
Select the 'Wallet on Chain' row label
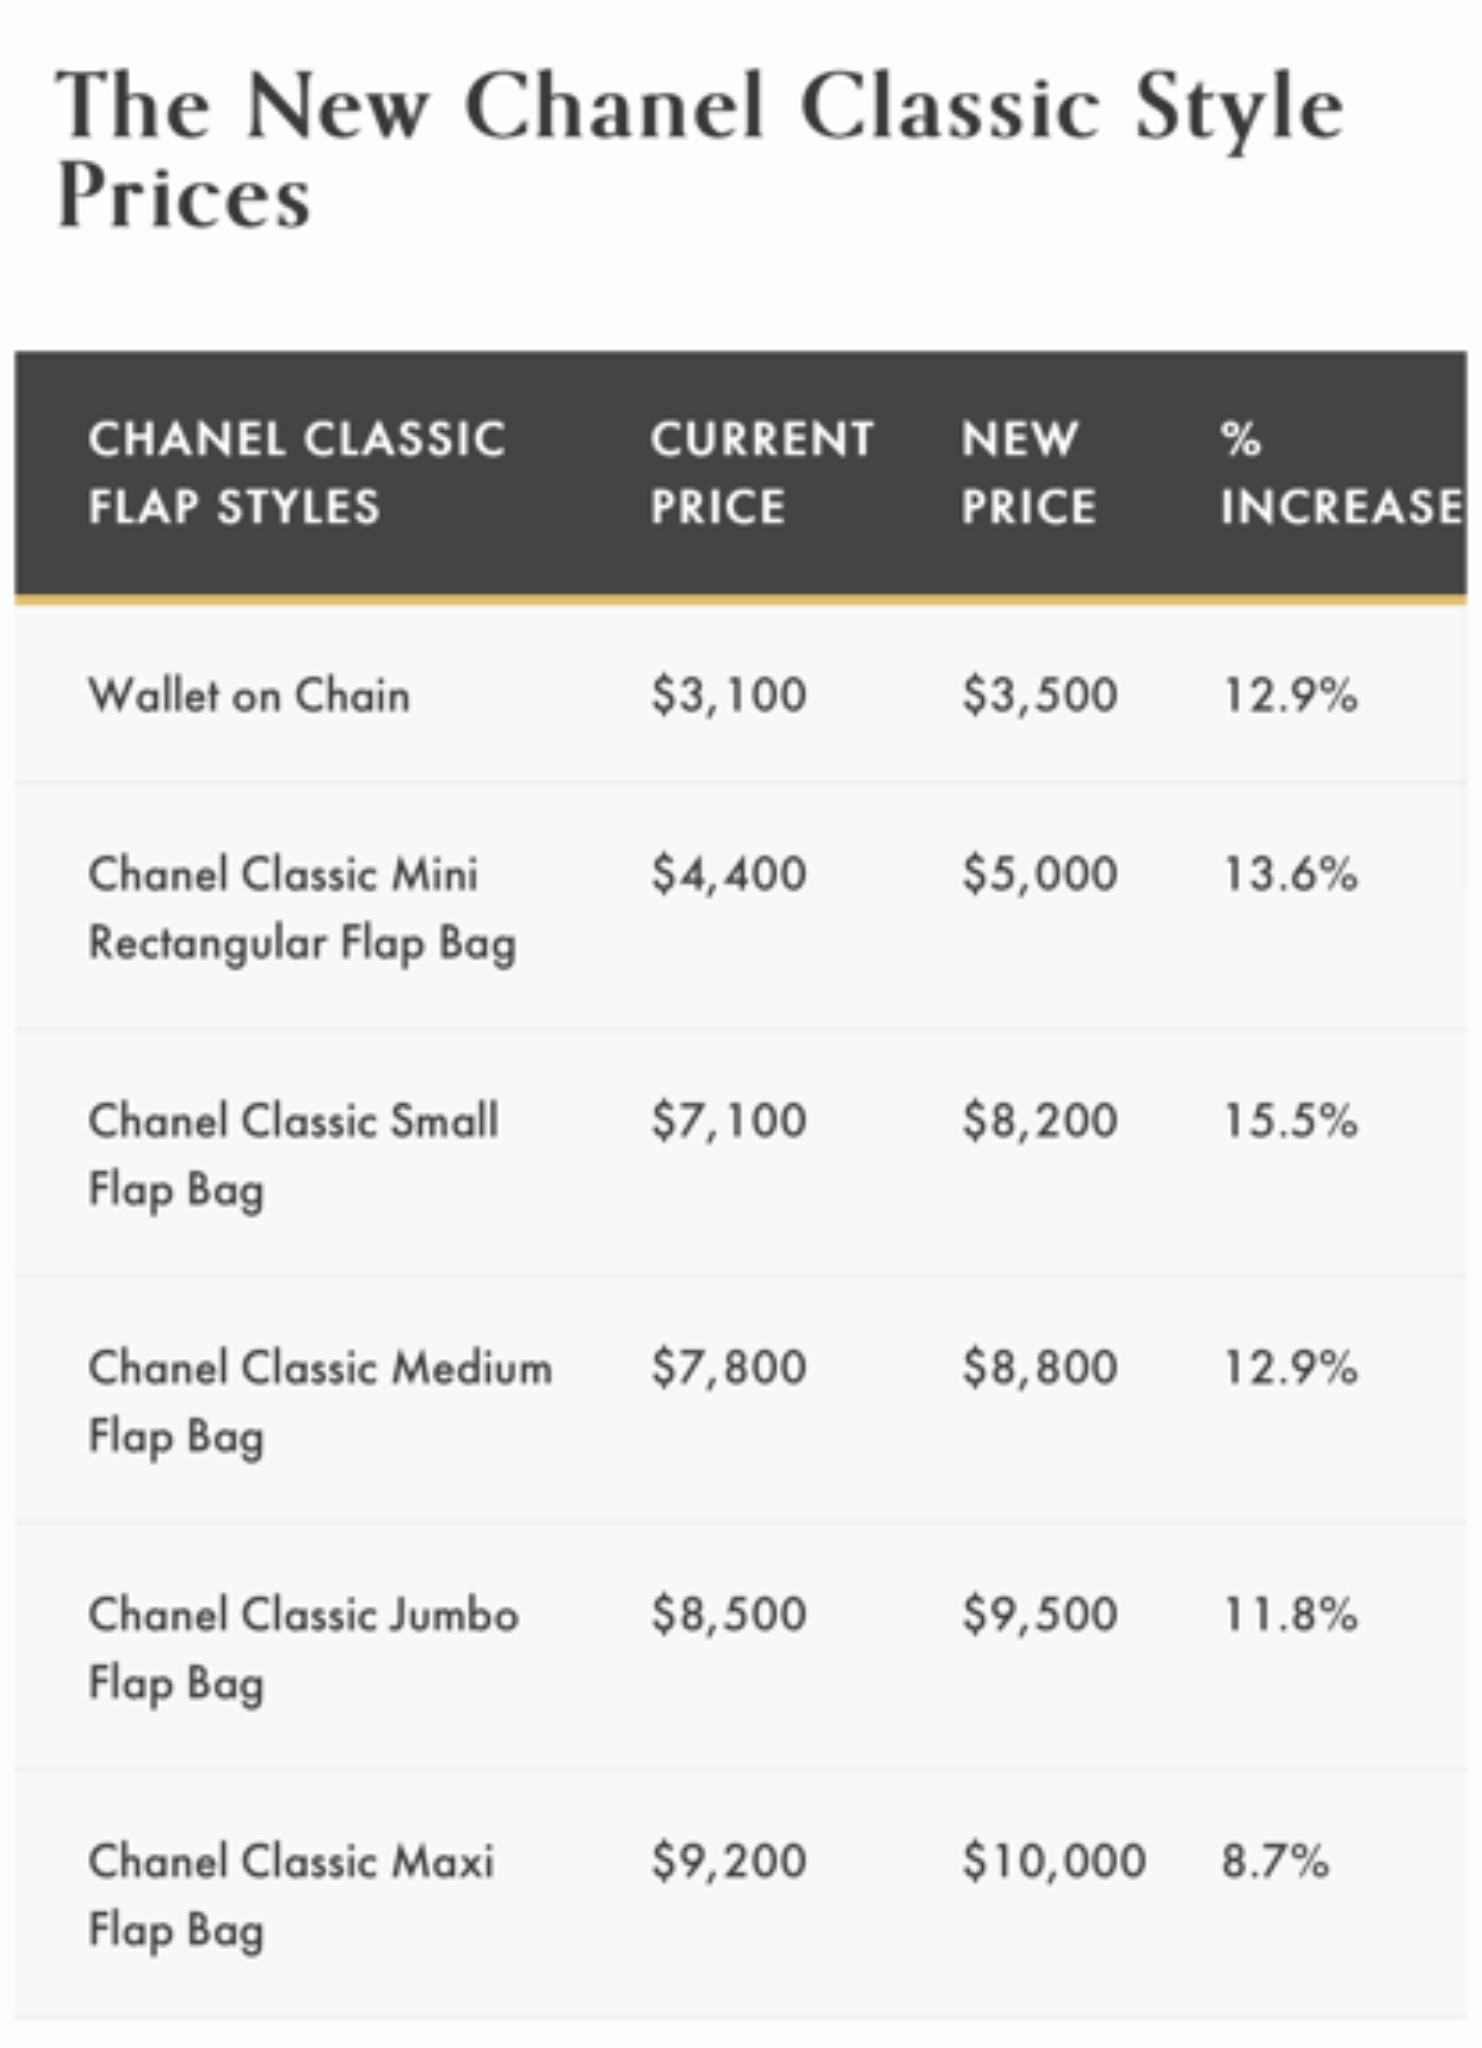[x=249, y=695]
